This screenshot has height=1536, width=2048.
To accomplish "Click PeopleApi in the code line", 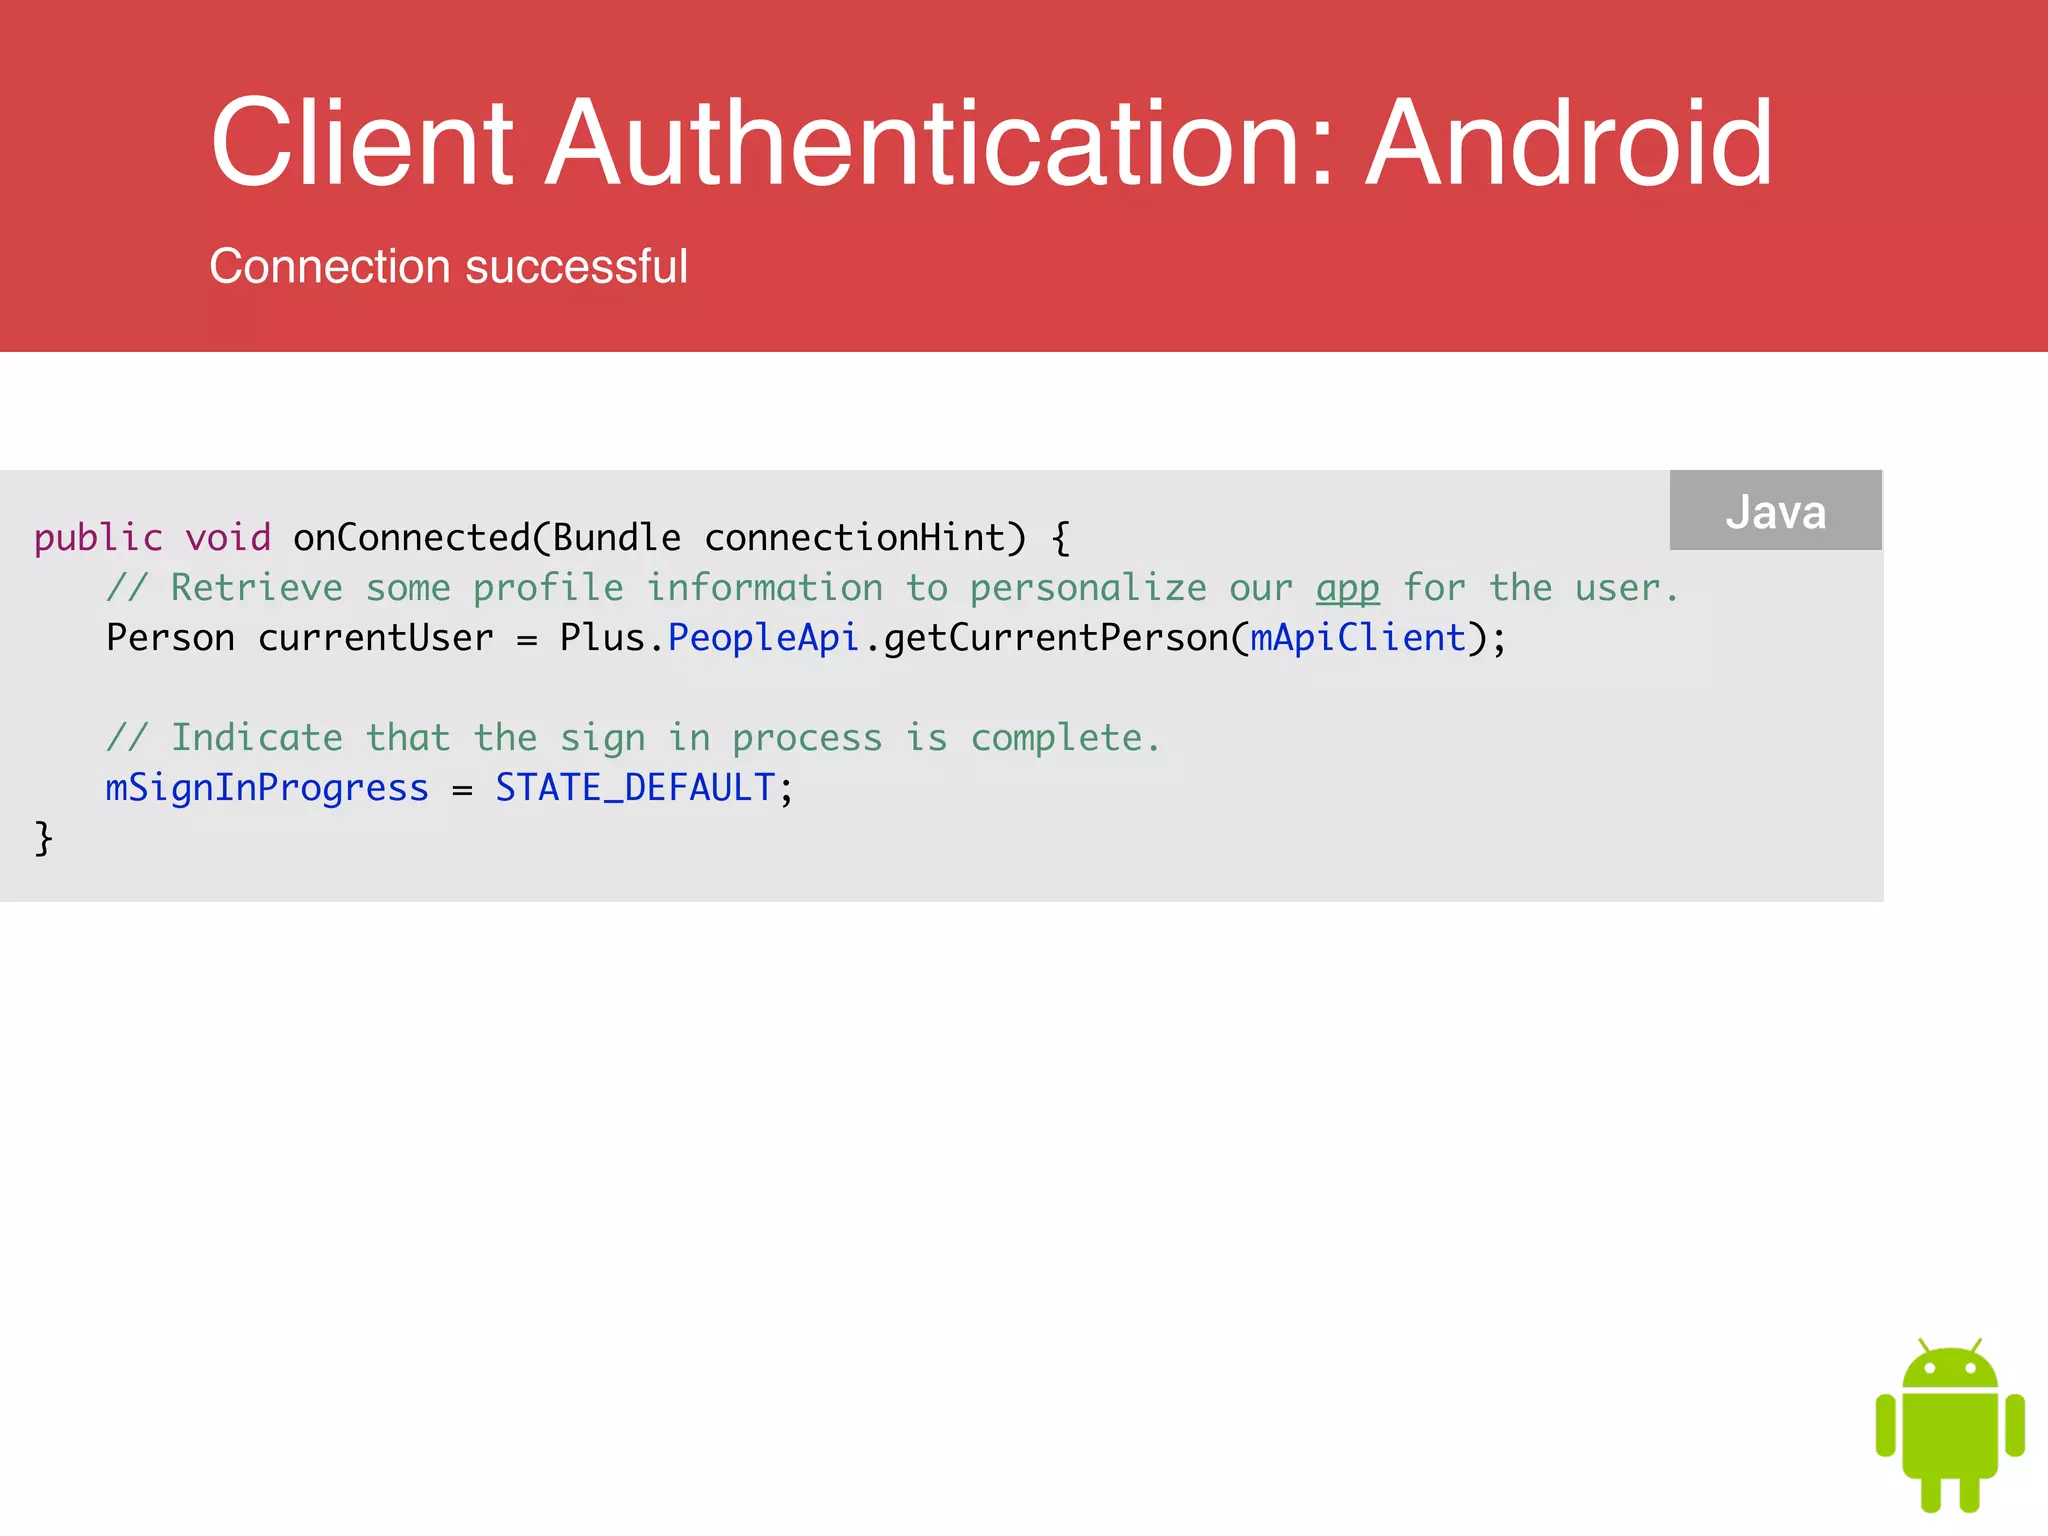I will (764, 639).
